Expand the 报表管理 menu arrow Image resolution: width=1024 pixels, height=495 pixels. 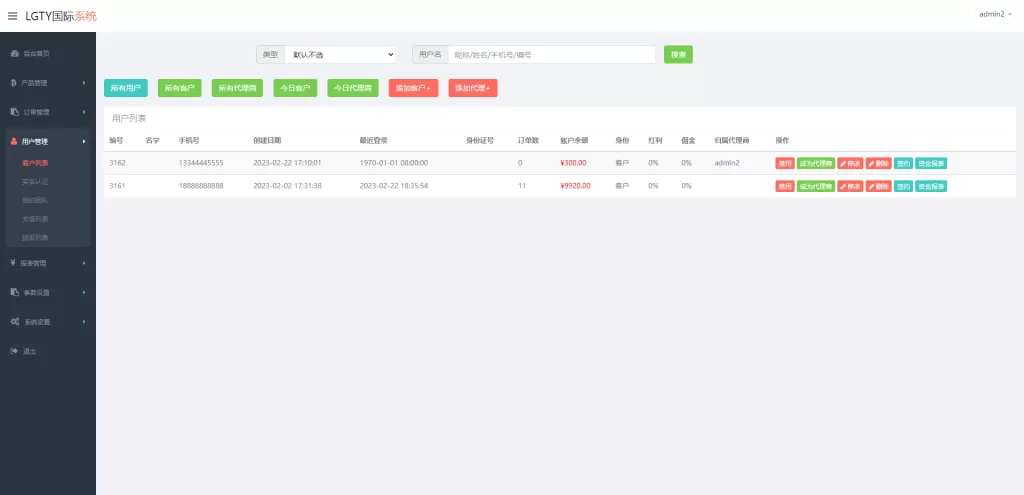[84, 263]
